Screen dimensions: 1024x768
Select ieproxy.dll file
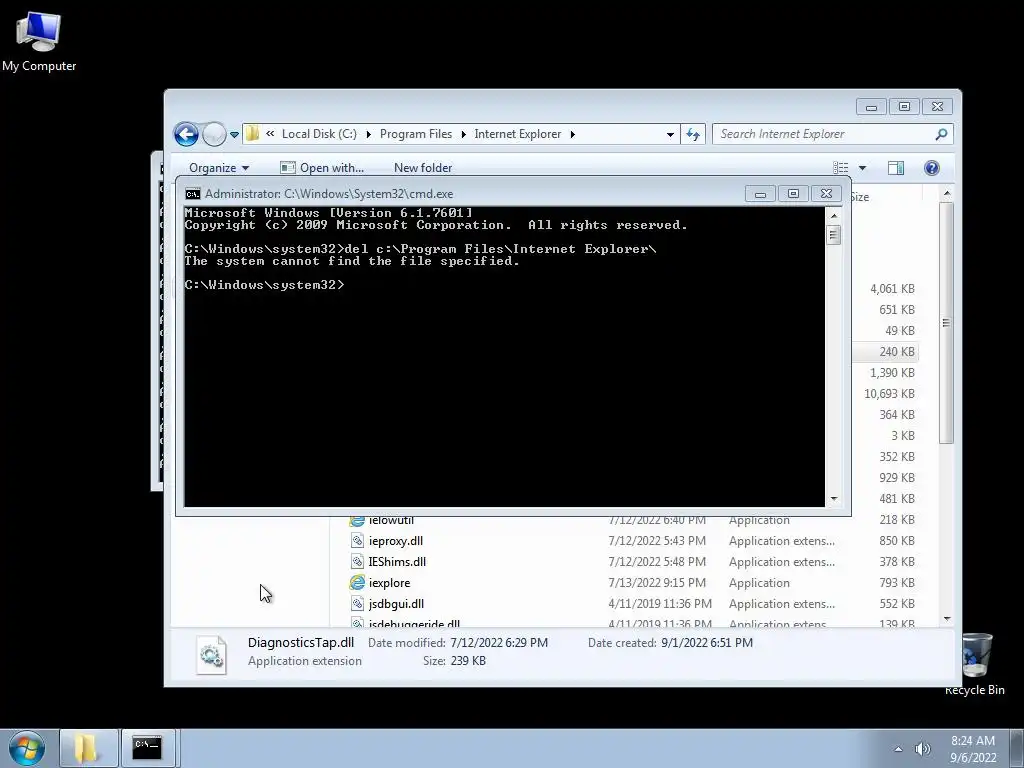(395, 541)
